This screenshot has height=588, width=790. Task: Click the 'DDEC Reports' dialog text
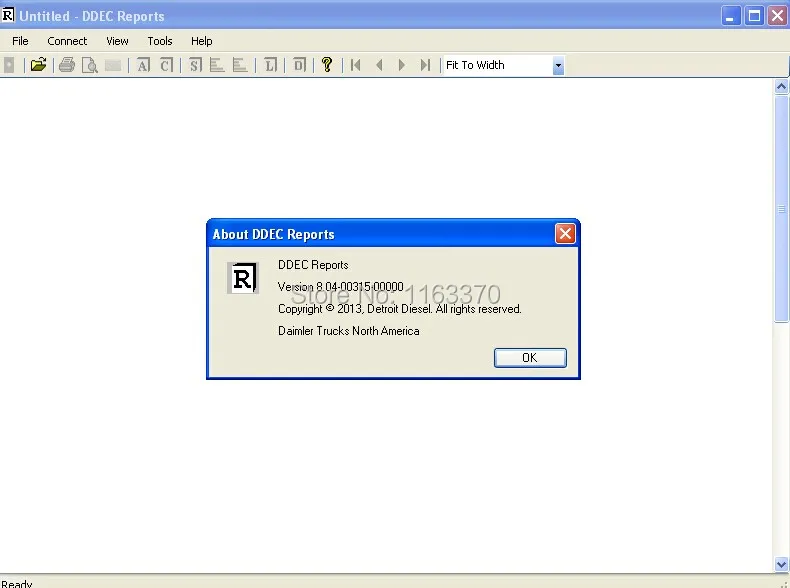coord(313,265)
